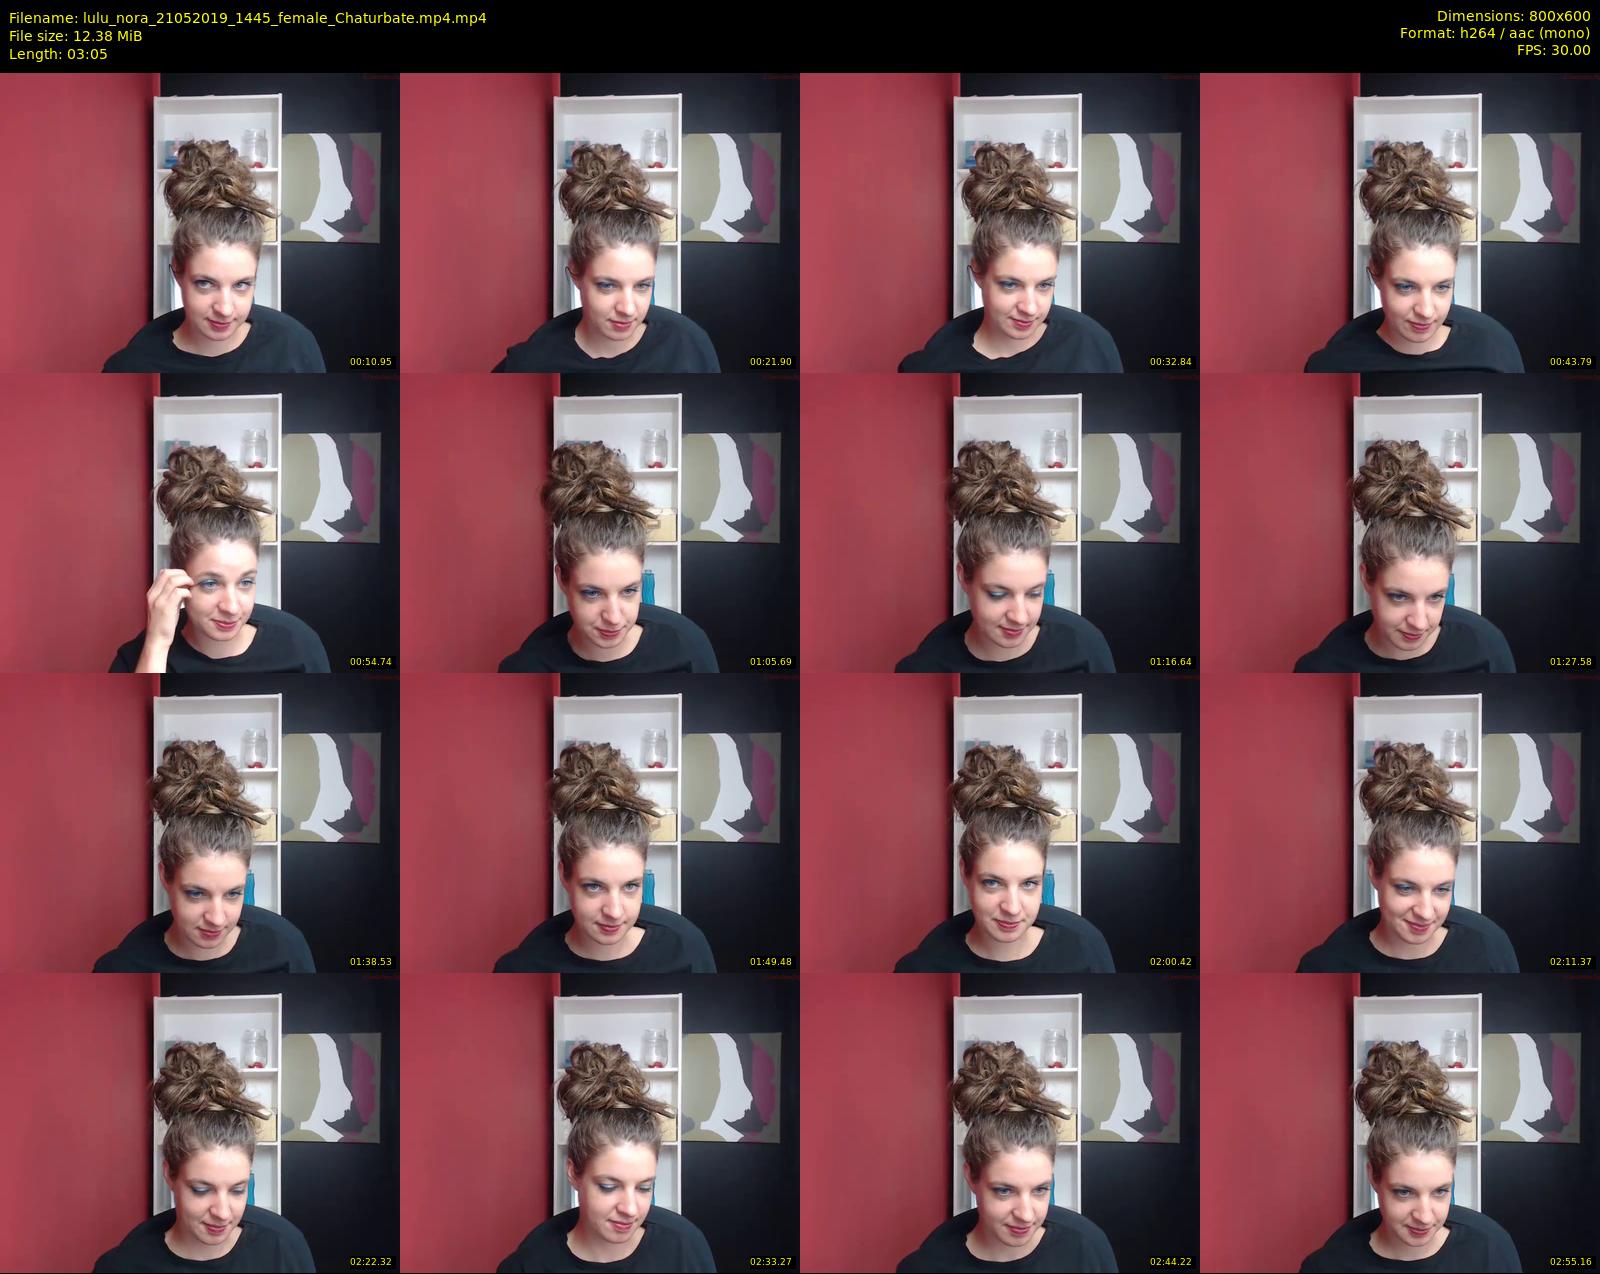Image resolution: width=1600 pixels, height=1274 pixels.
Task: Click the File size 12.38 MiB line
Action: pyautogui.click(x=76, y=36)
